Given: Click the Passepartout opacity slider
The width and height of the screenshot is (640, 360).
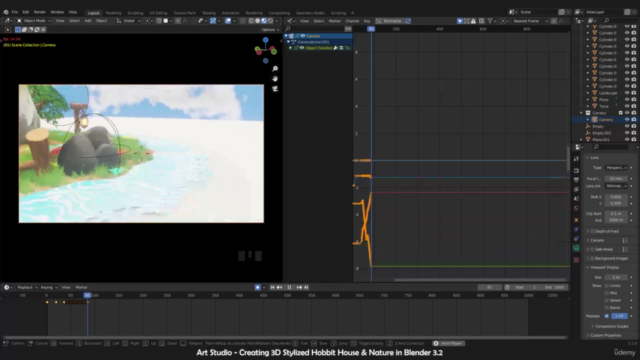Looking at the screenshot, I should click(x=619, y=316).
